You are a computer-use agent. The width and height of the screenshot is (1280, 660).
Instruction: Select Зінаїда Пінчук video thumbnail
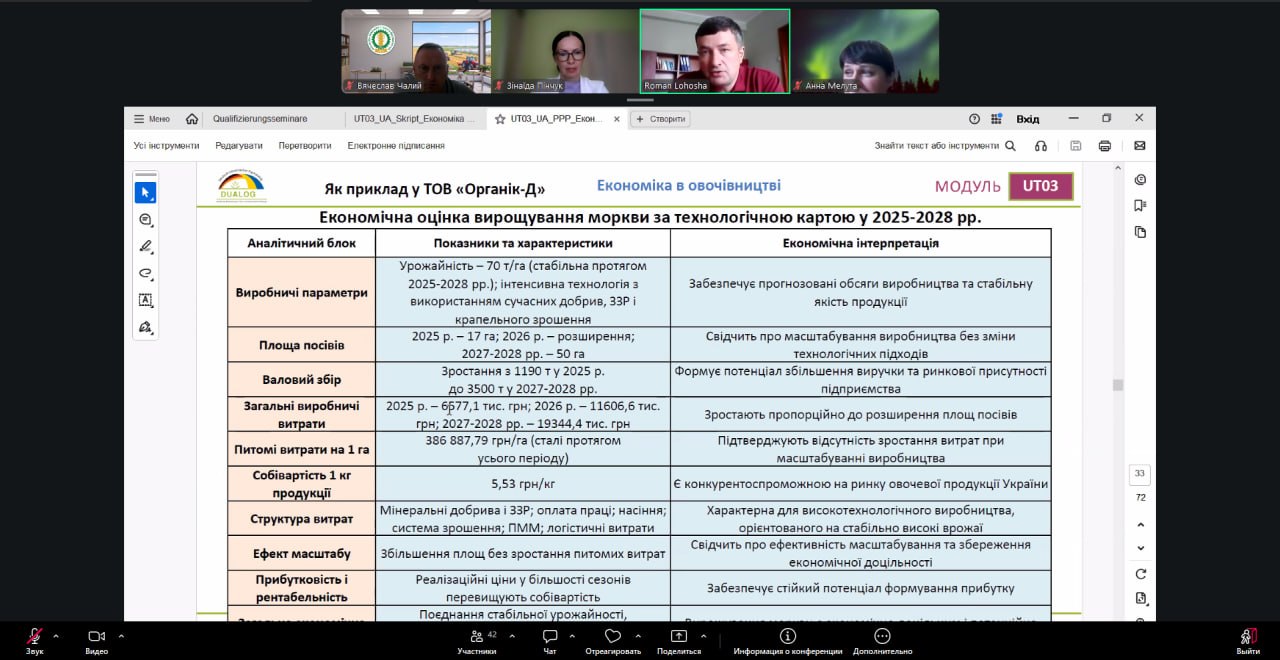point(565,51)
